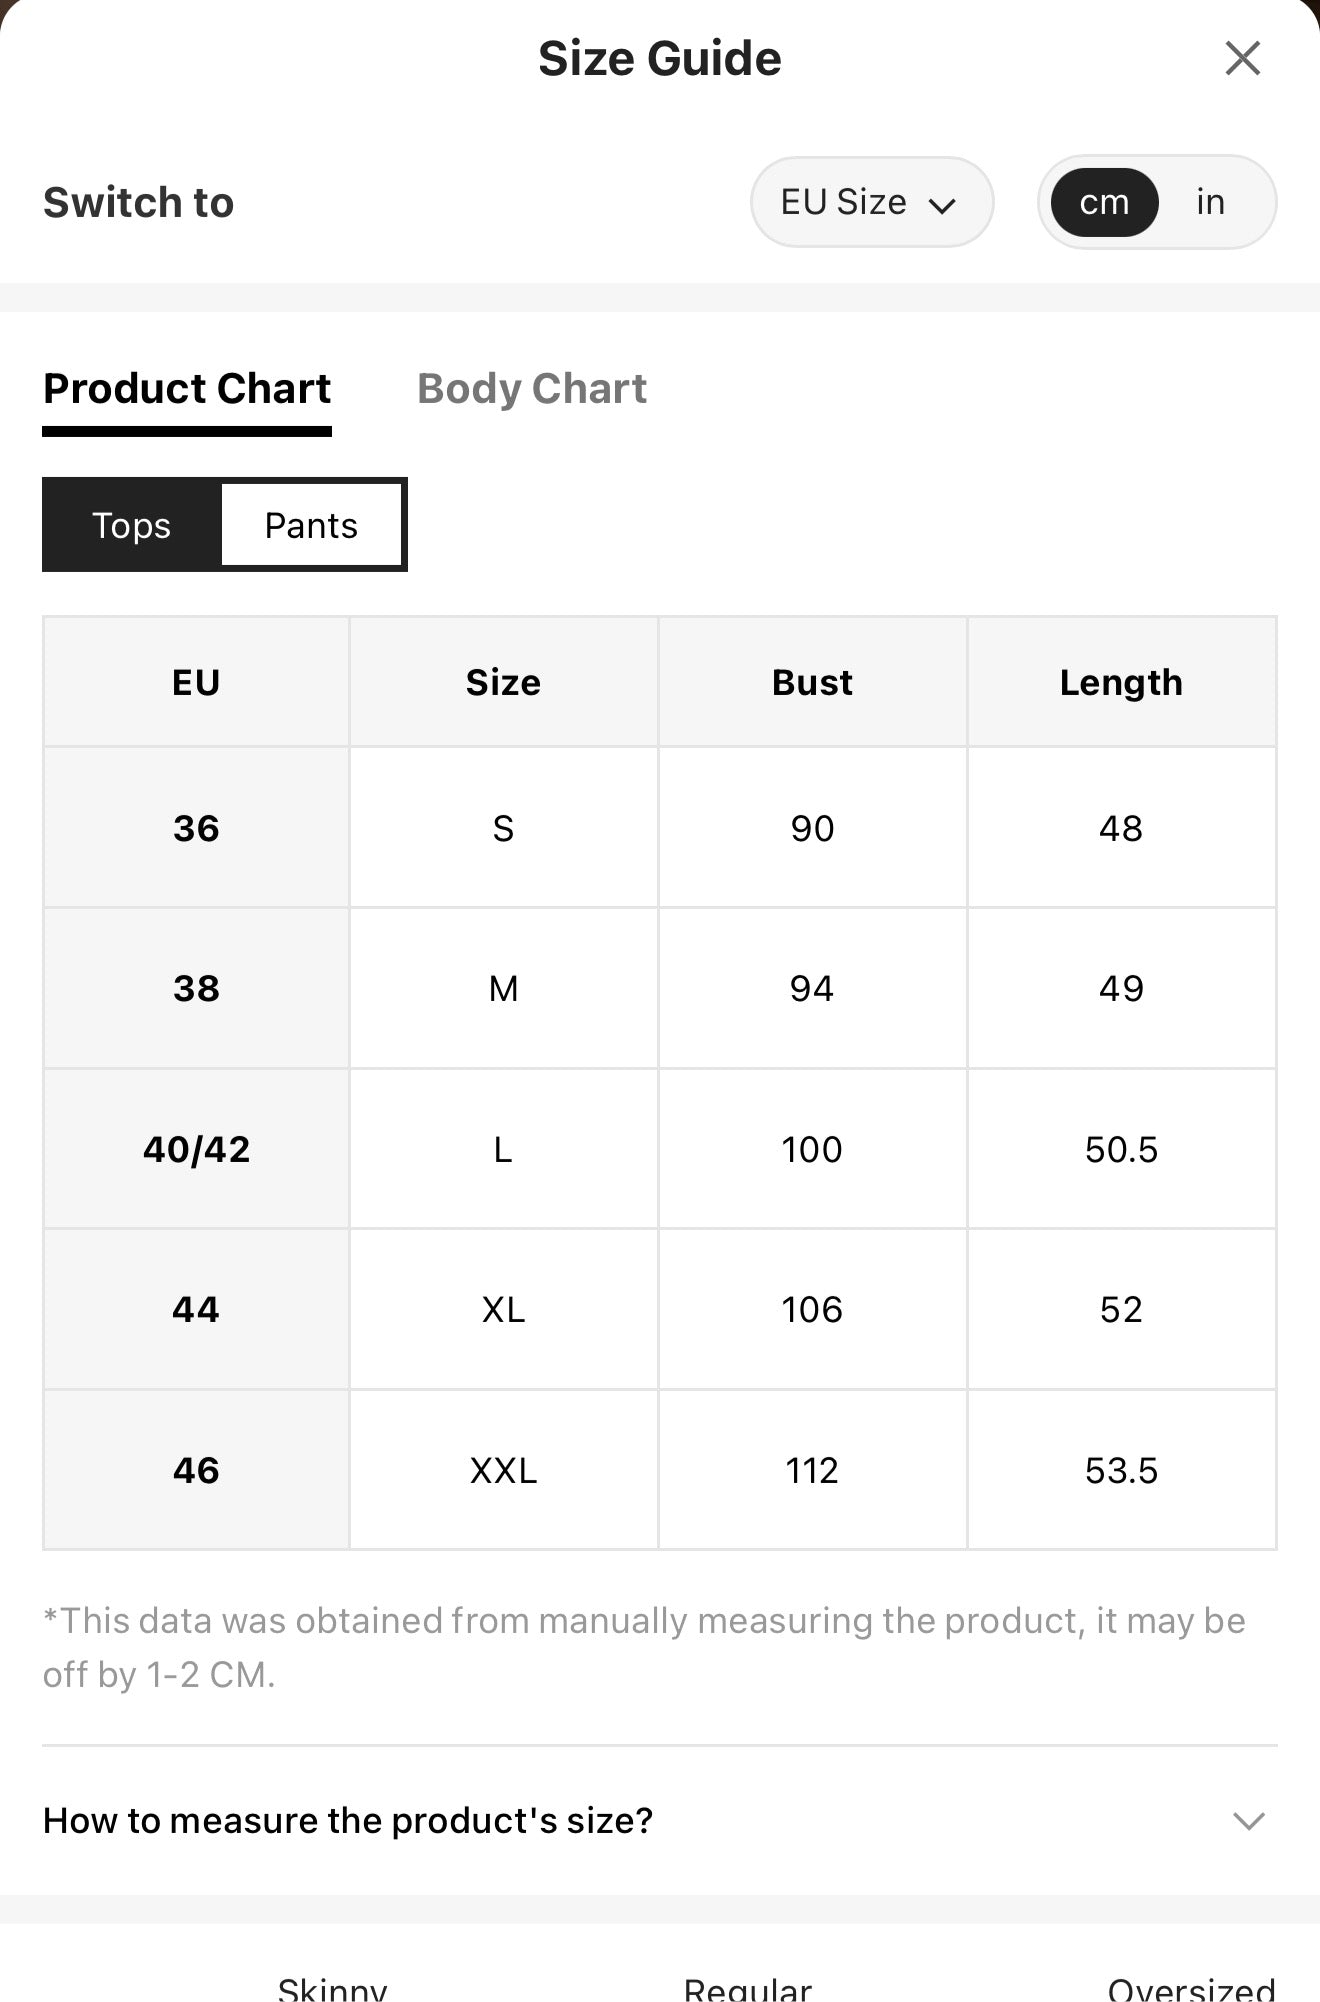This screenshot has height=2002, width=1320.
Task: Click the Bust column header
Action: (x=812, y=682)
